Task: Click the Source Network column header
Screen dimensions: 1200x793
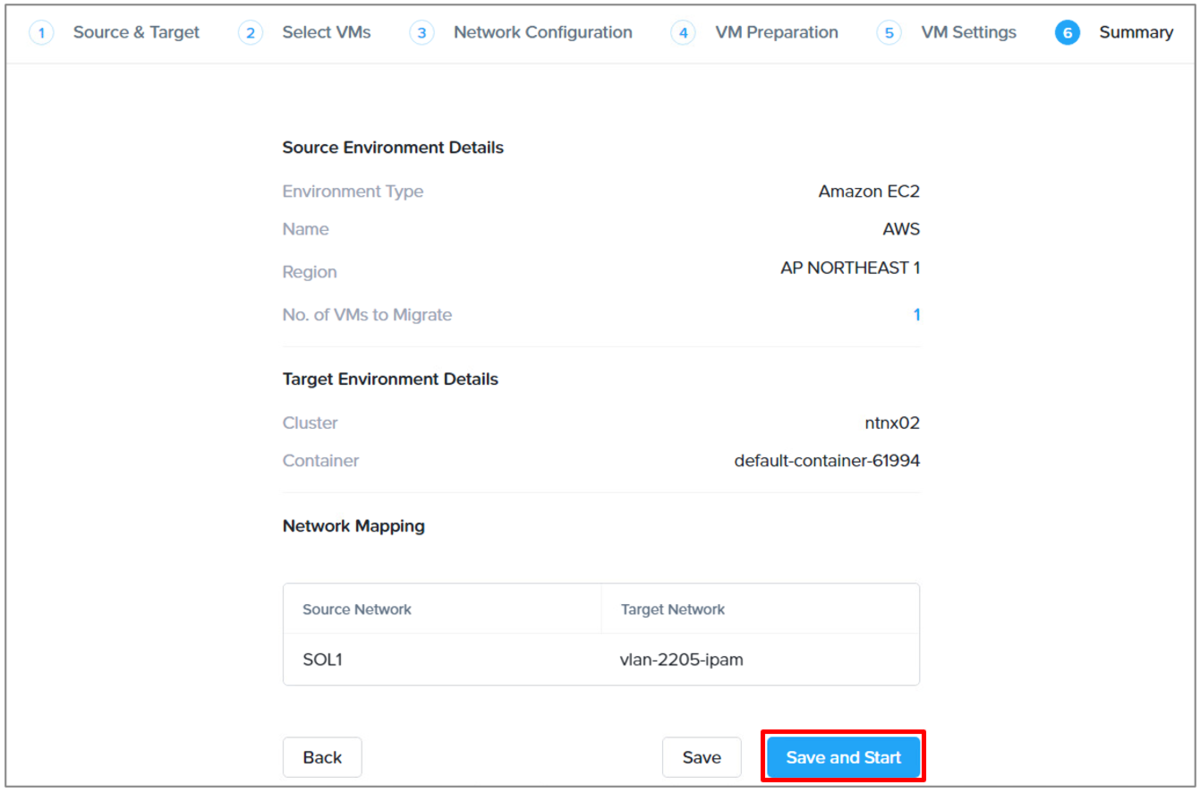Action: click(x=357, y=609)
